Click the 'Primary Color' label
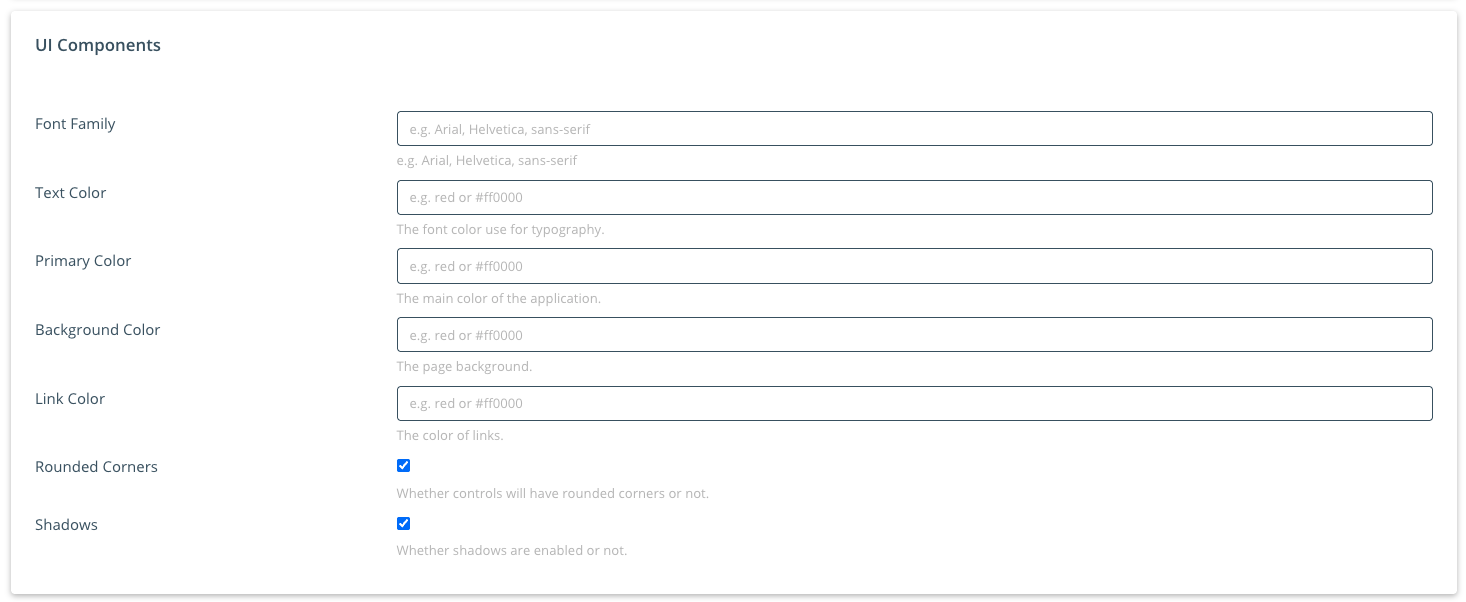The height and width of the screenshot is (602, 1466). click(x=83, y=261)
